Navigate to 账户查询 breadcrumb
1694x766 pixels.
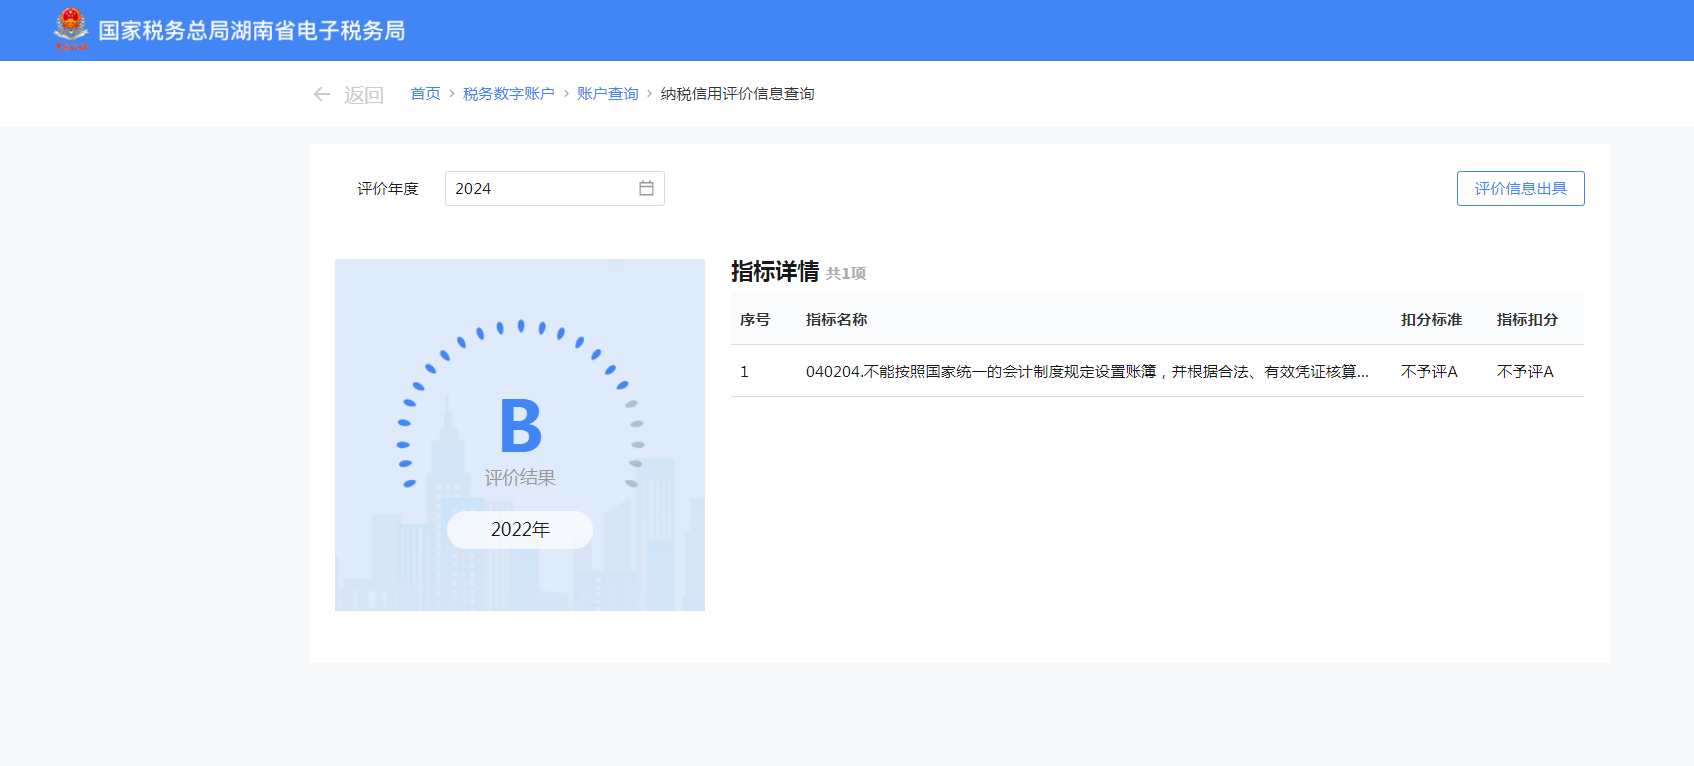607,94
